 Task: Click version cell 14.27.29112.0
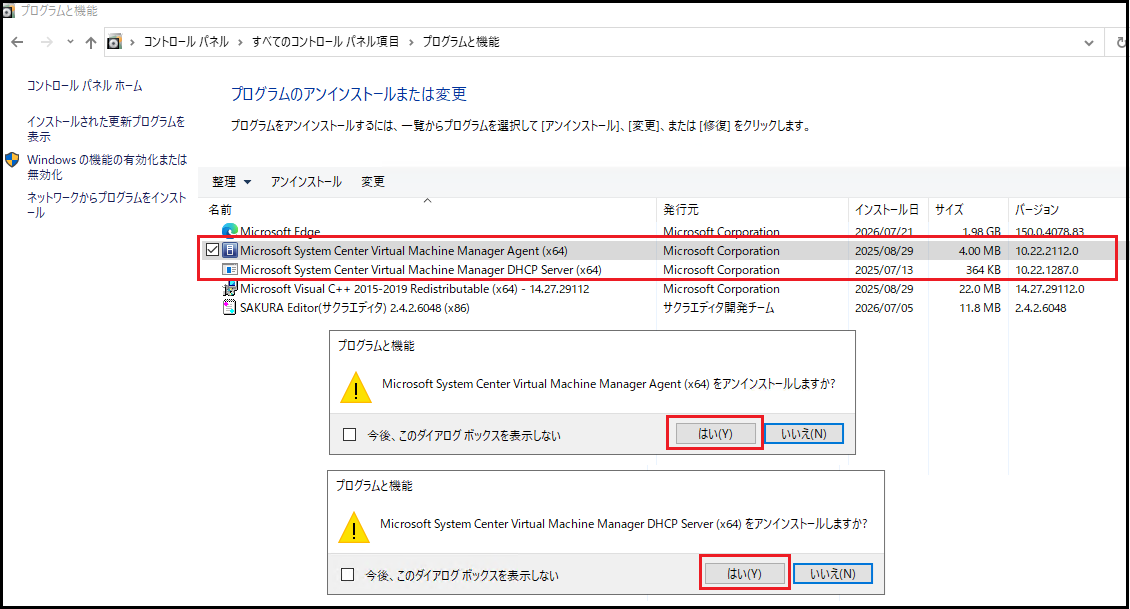pyautogui.click(x=1049, y=288)
